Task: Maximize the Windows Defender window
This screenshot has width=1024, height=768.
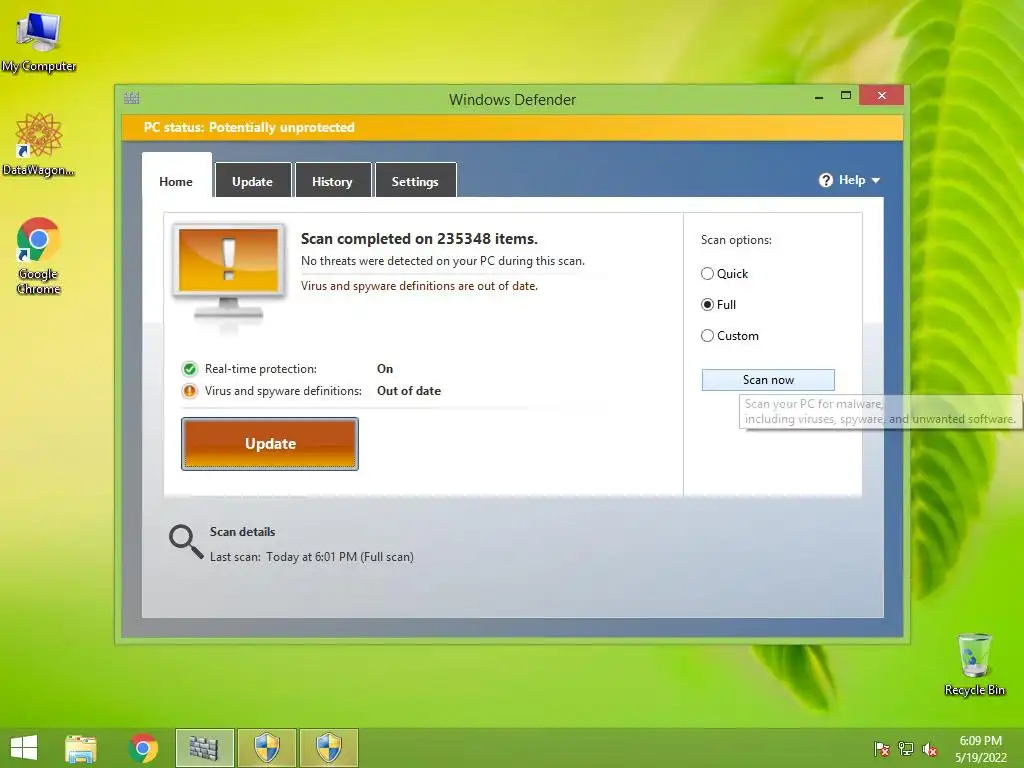Action: 846,96
